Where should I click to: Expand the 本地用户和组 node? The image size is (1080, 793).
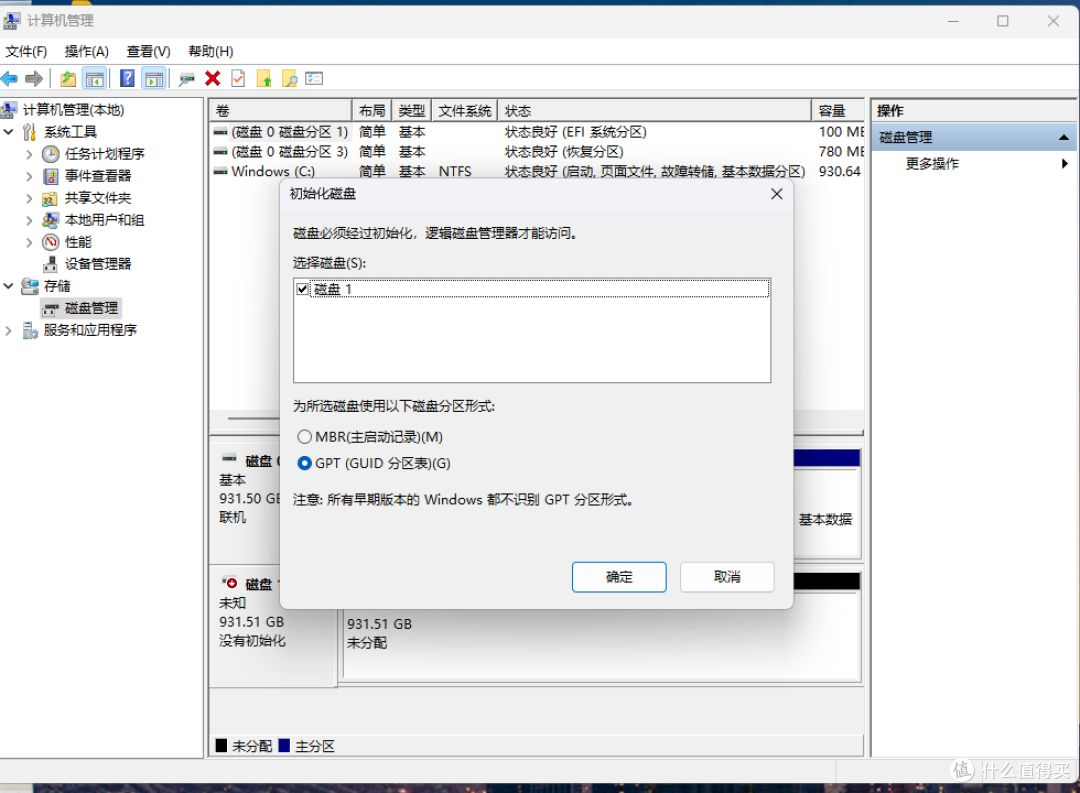[29, 220]
